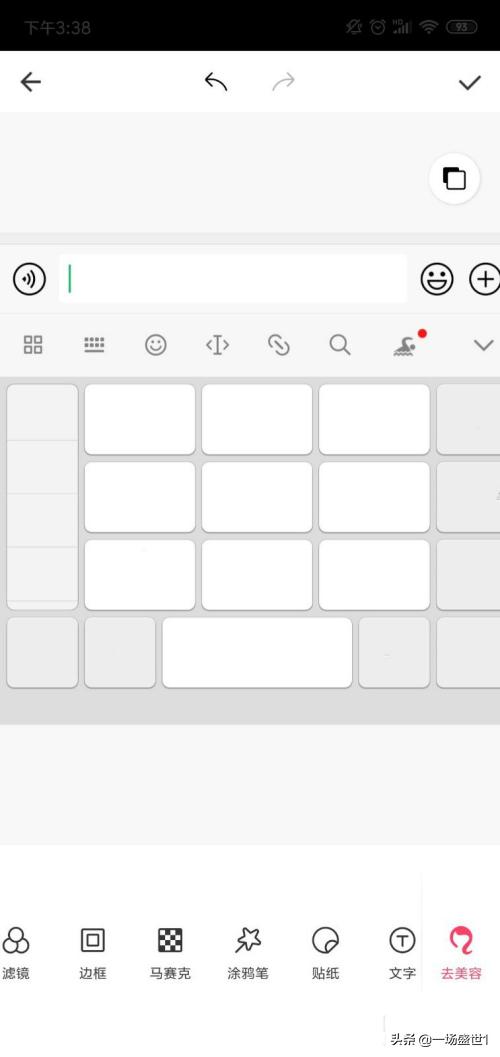Image resolution: width=500 pixels, height=1057 pixels.
Task: Tap the magnifier search icon
Action: 340,345
